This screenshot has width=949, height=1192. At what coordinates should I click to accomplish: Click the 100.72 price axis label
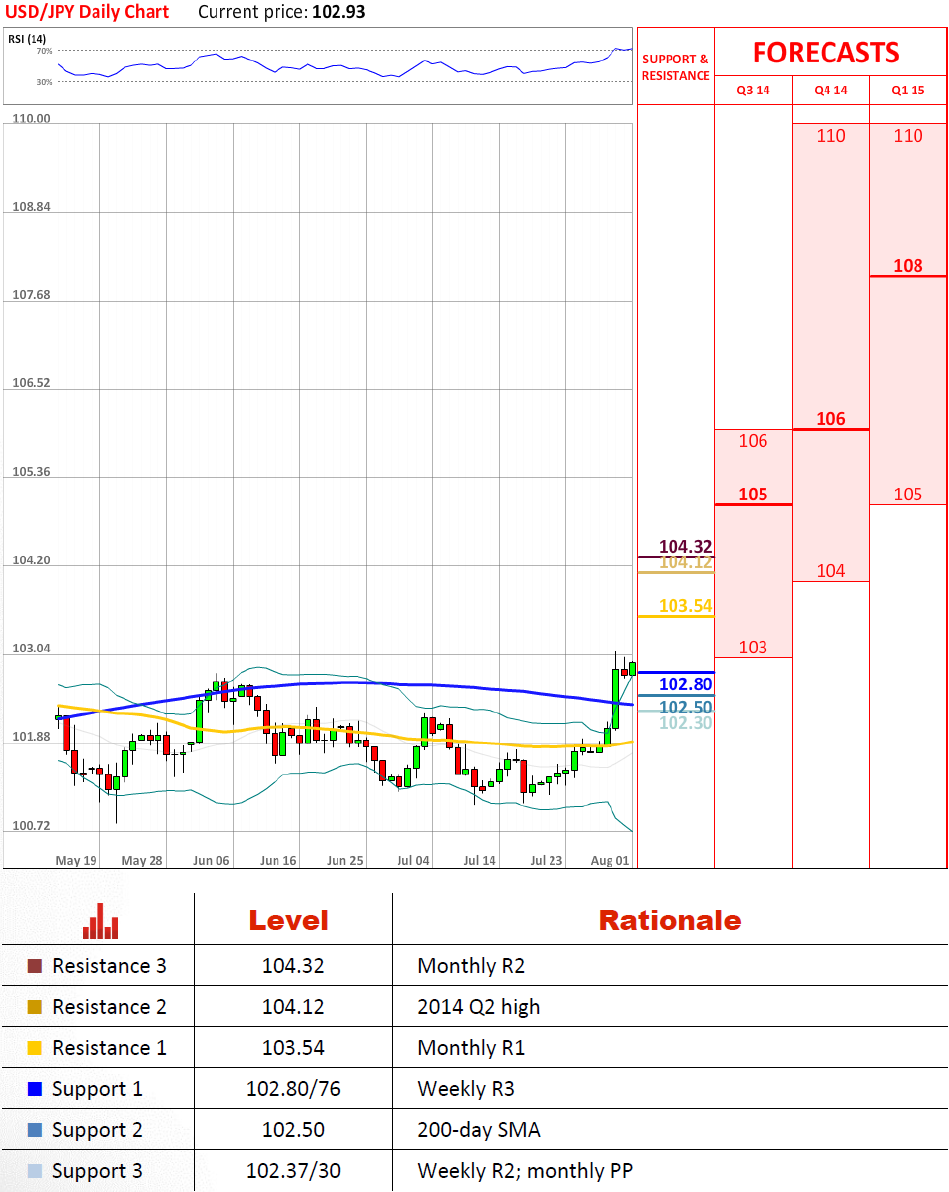31,826
